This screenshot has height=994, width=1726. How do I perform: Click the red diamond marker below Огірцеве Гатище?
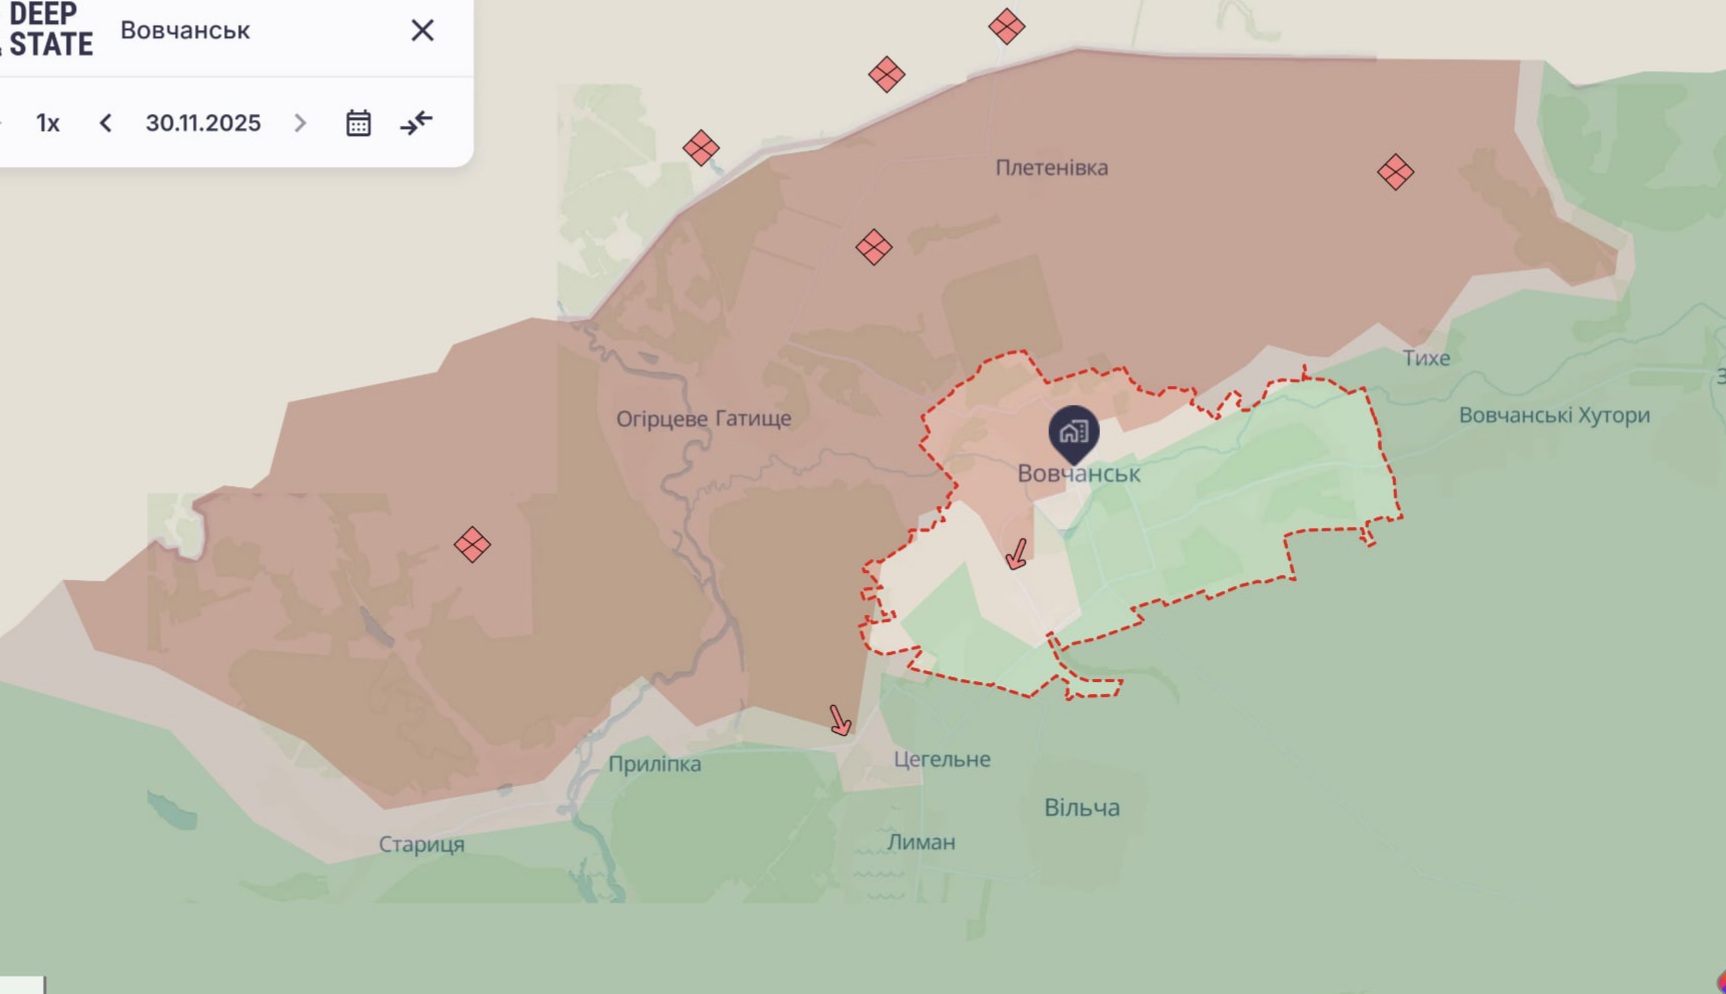pyautogui.click(x=473, y=543)
